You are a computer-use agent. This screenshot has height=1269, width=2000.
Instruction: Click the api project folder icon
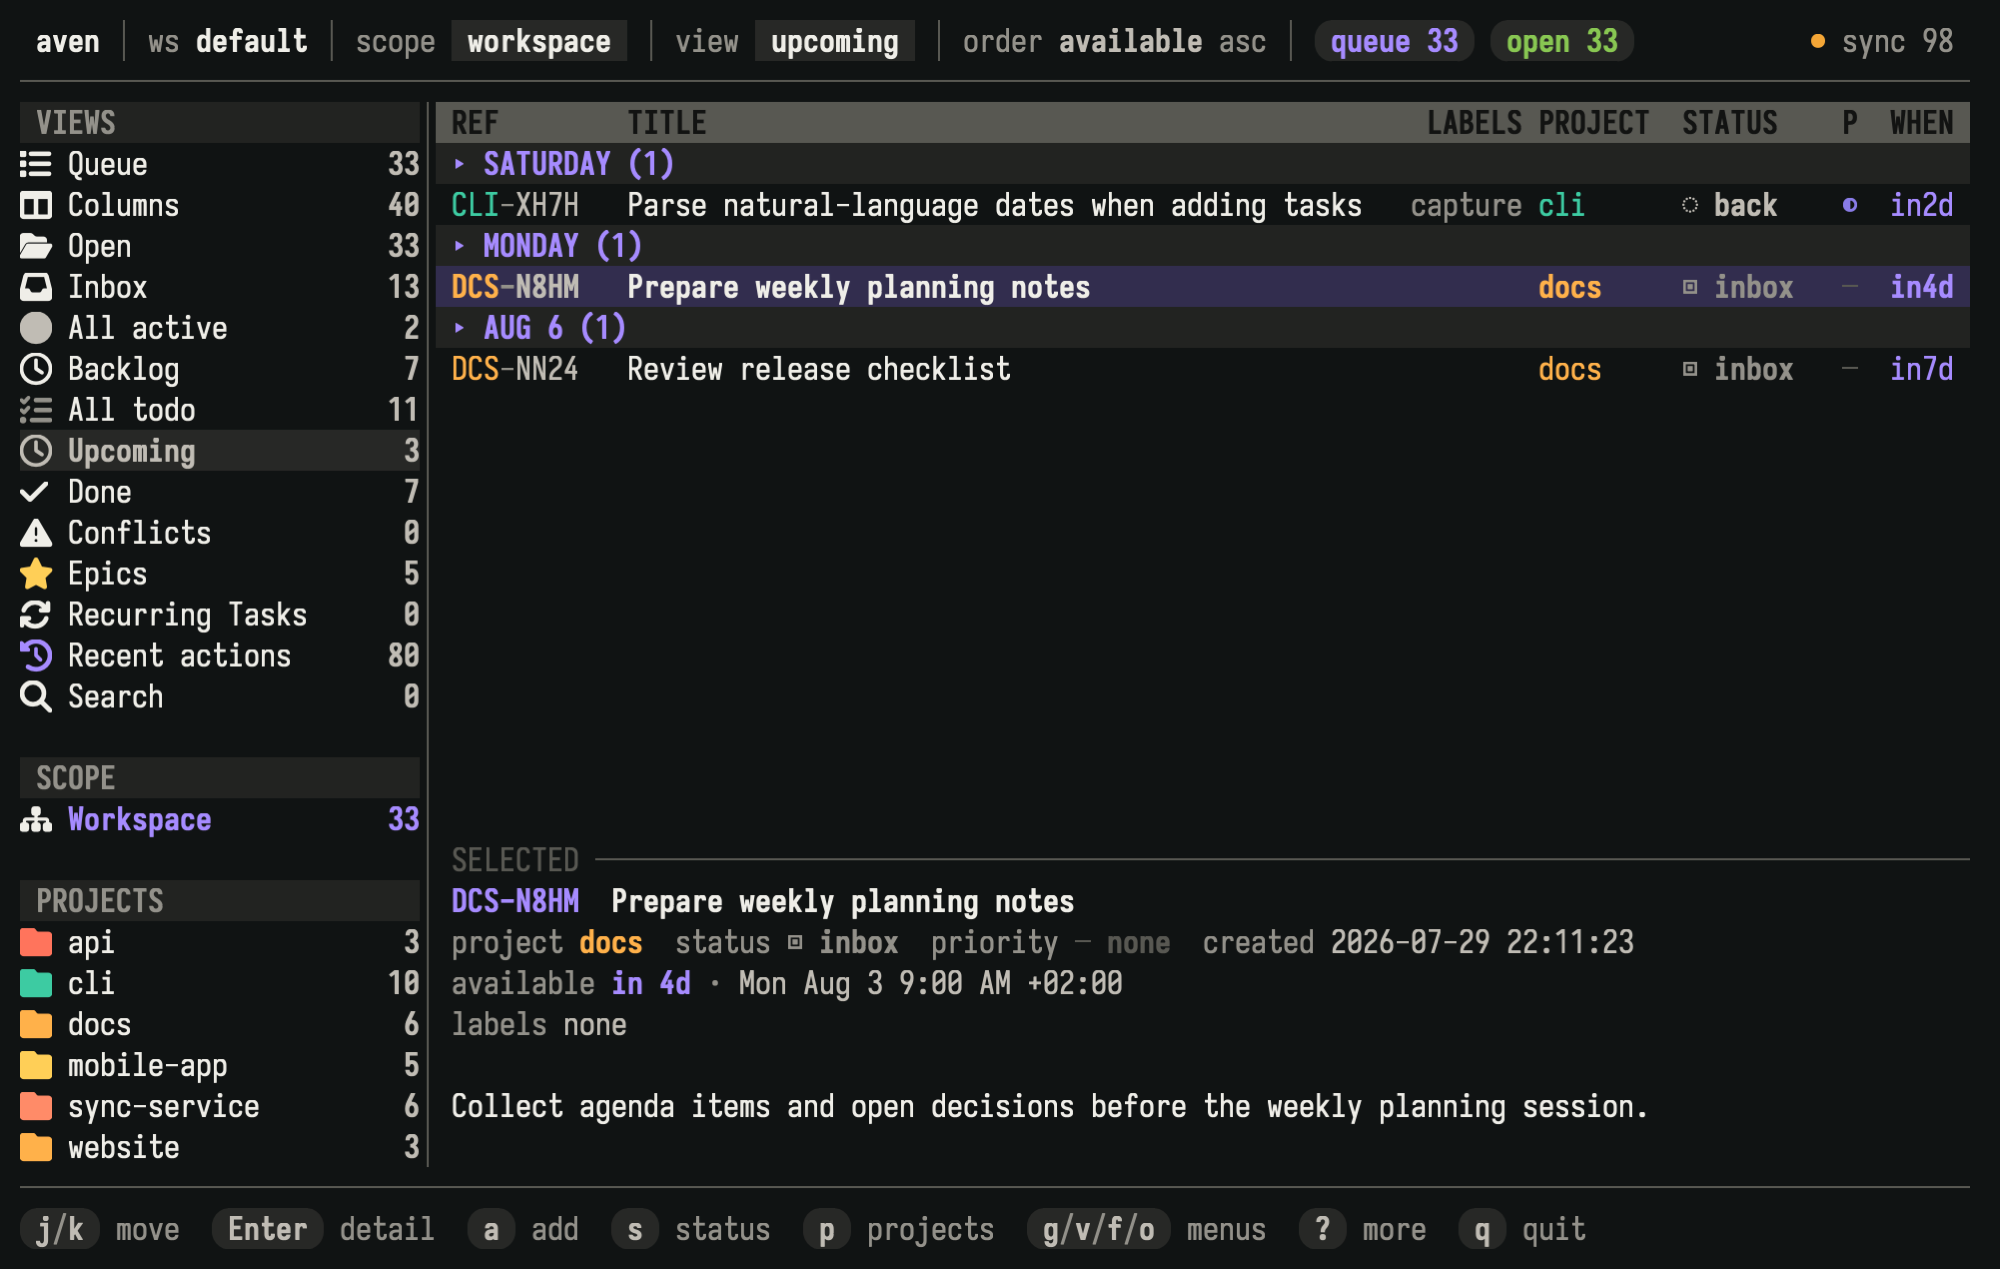pyautogui.click(x=36, y=942)
